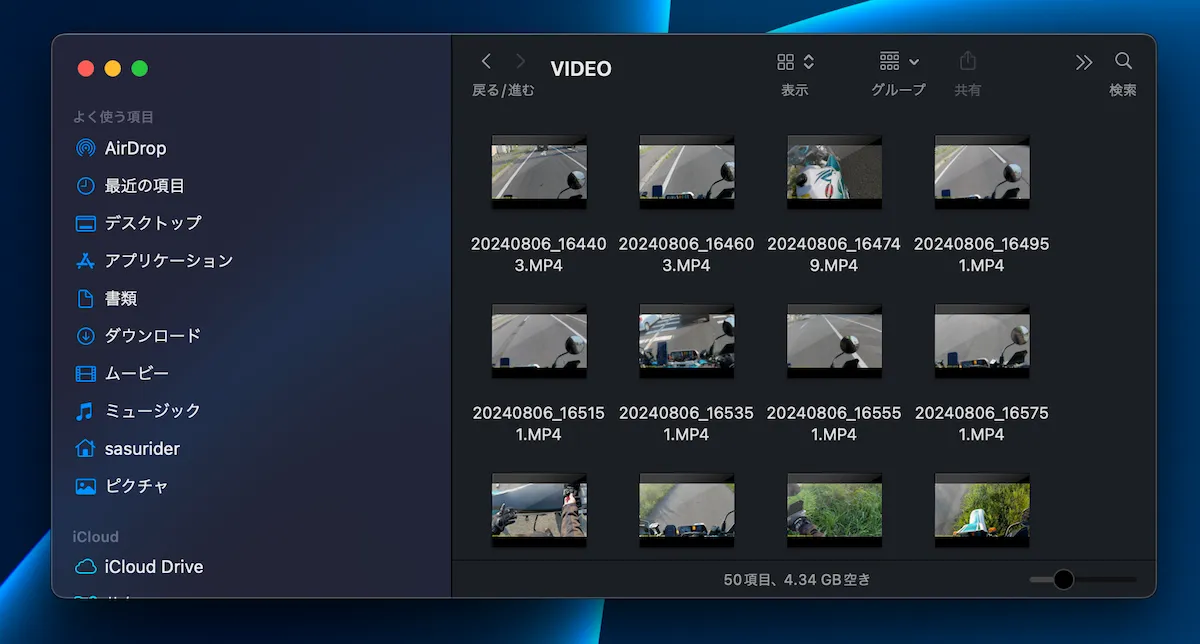Click file name 20240806_164603.MP4

pos(687,254)
